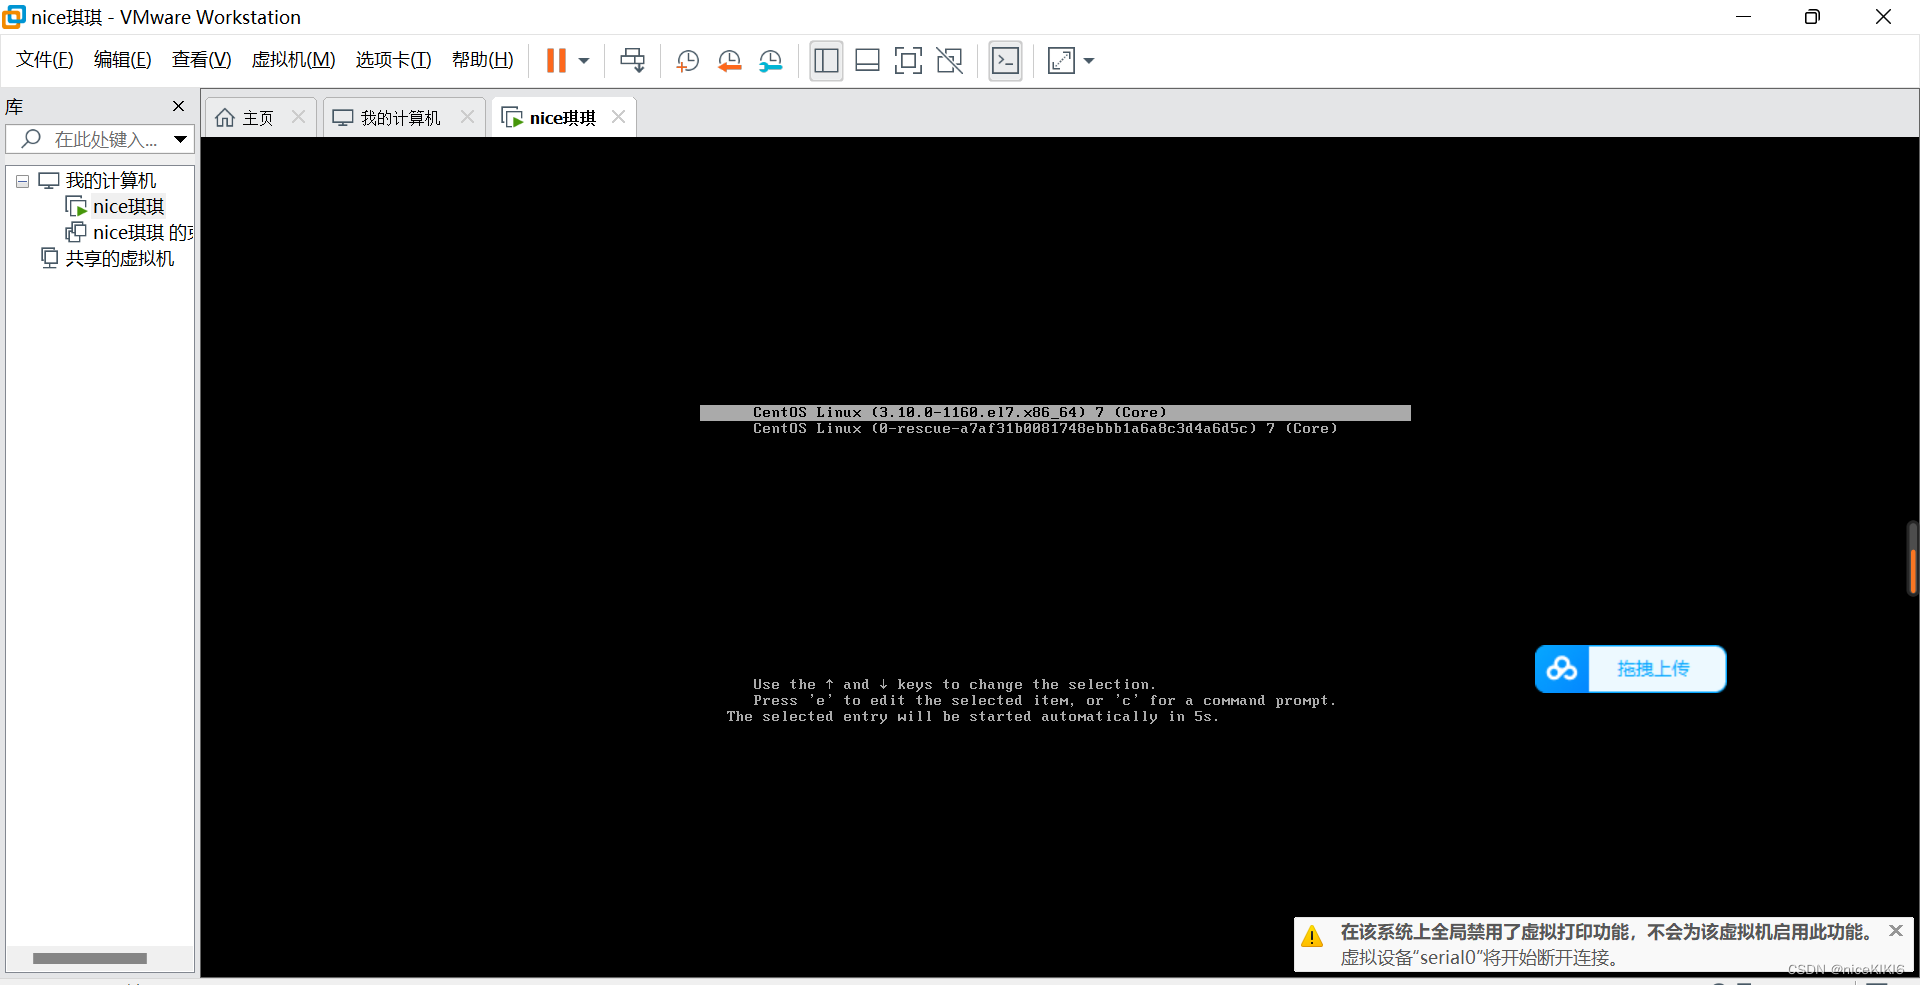The image size is (1920, 985).
Task: Collapse the 我的计算机 tree node
Action: [x=22, y=181]
